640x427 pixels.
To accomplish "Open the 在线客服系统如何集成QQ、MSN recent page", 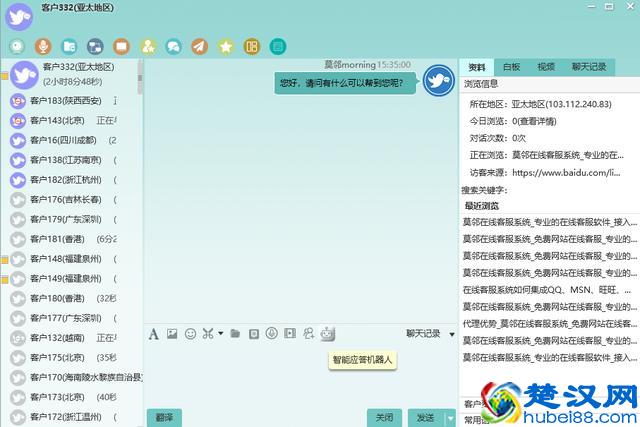I will (547, 290).
